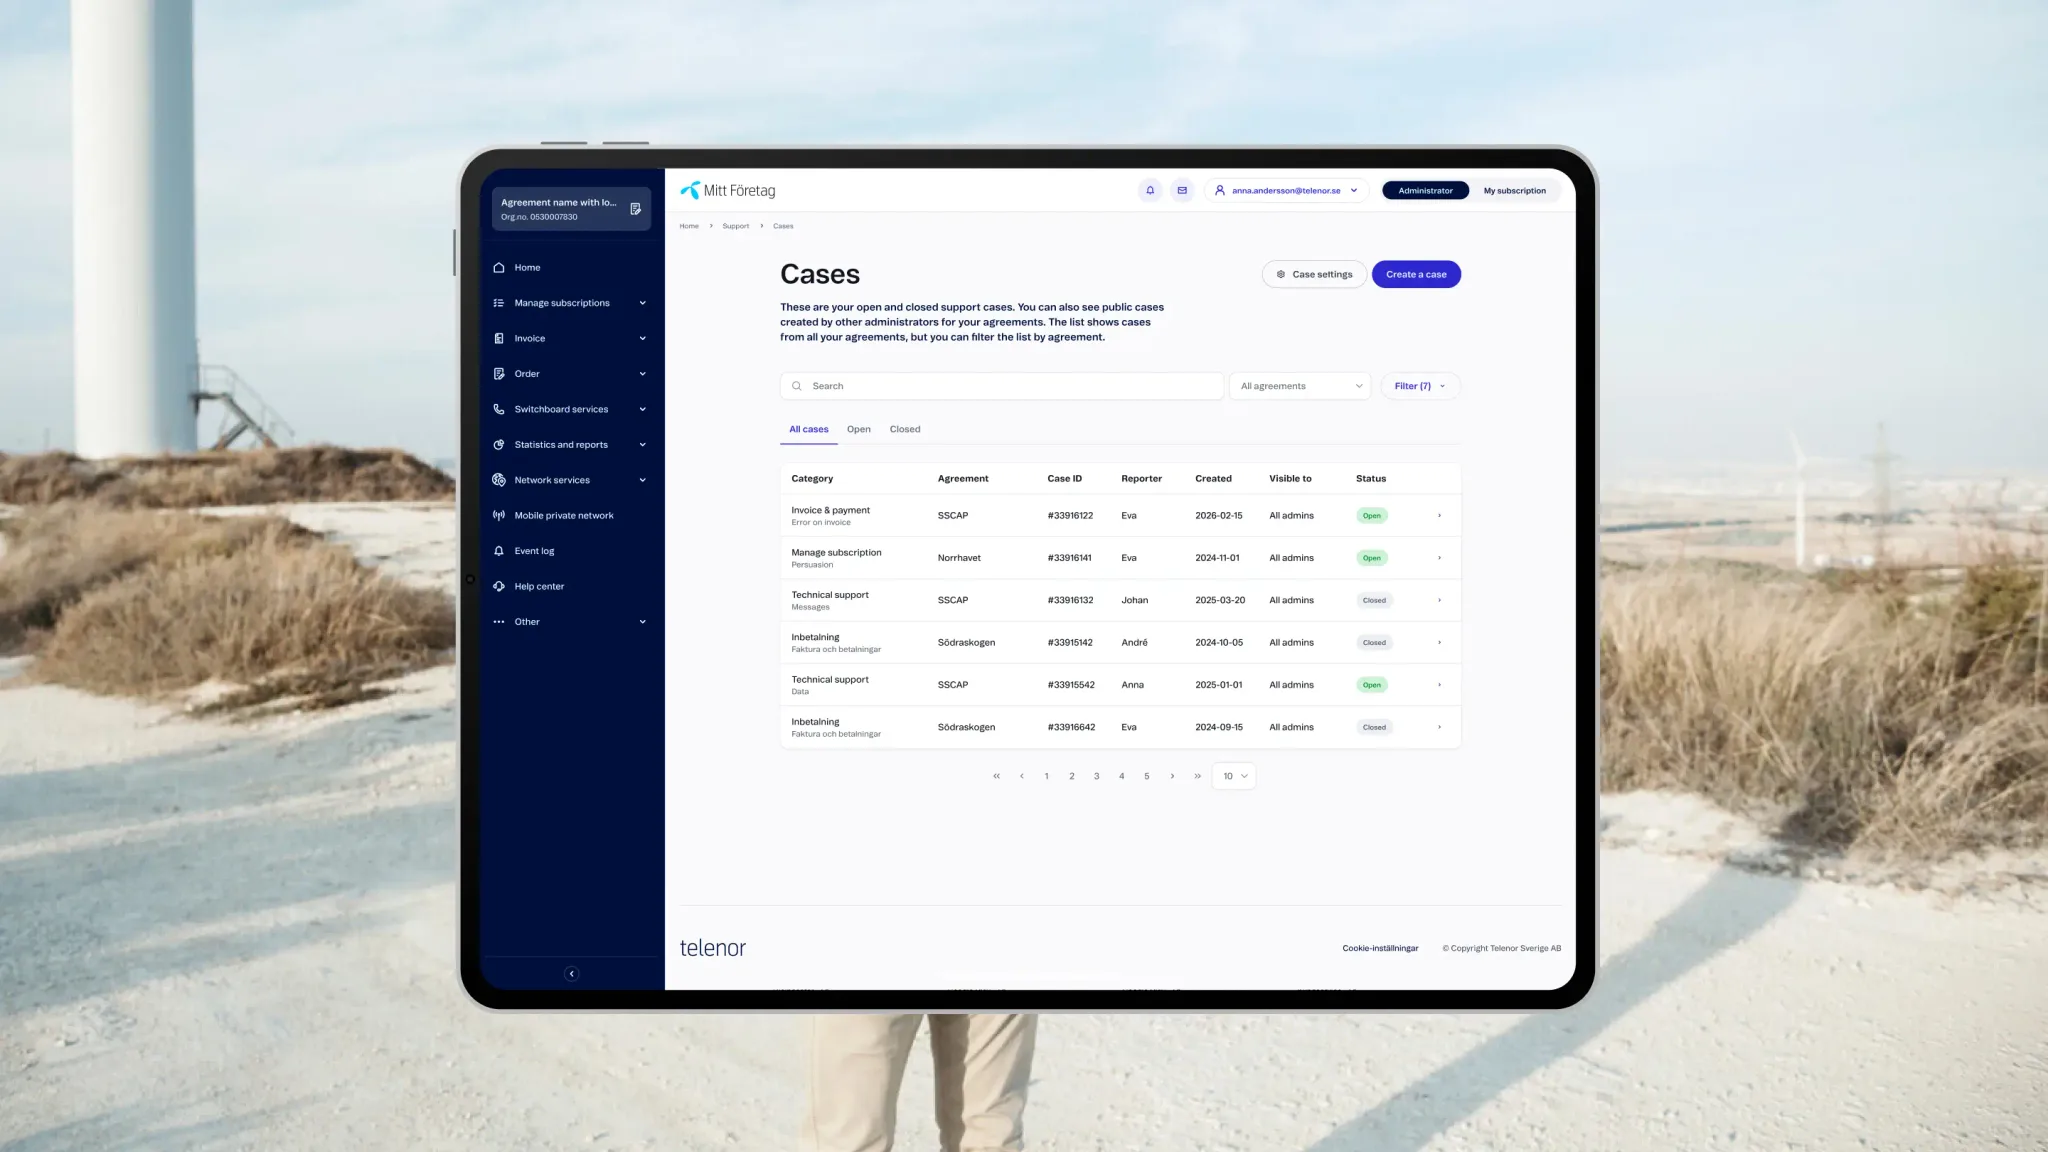Image resolution: width=2048 pixels, height=1152 pixels.
Task: Switch to Administrator mode
Action: [1425, 190]
